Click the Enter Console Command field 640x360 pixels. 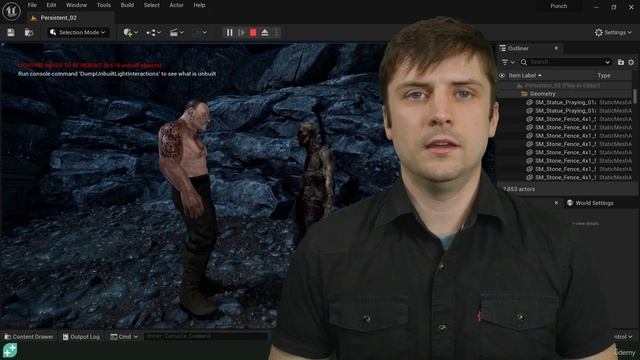[205, 336]
